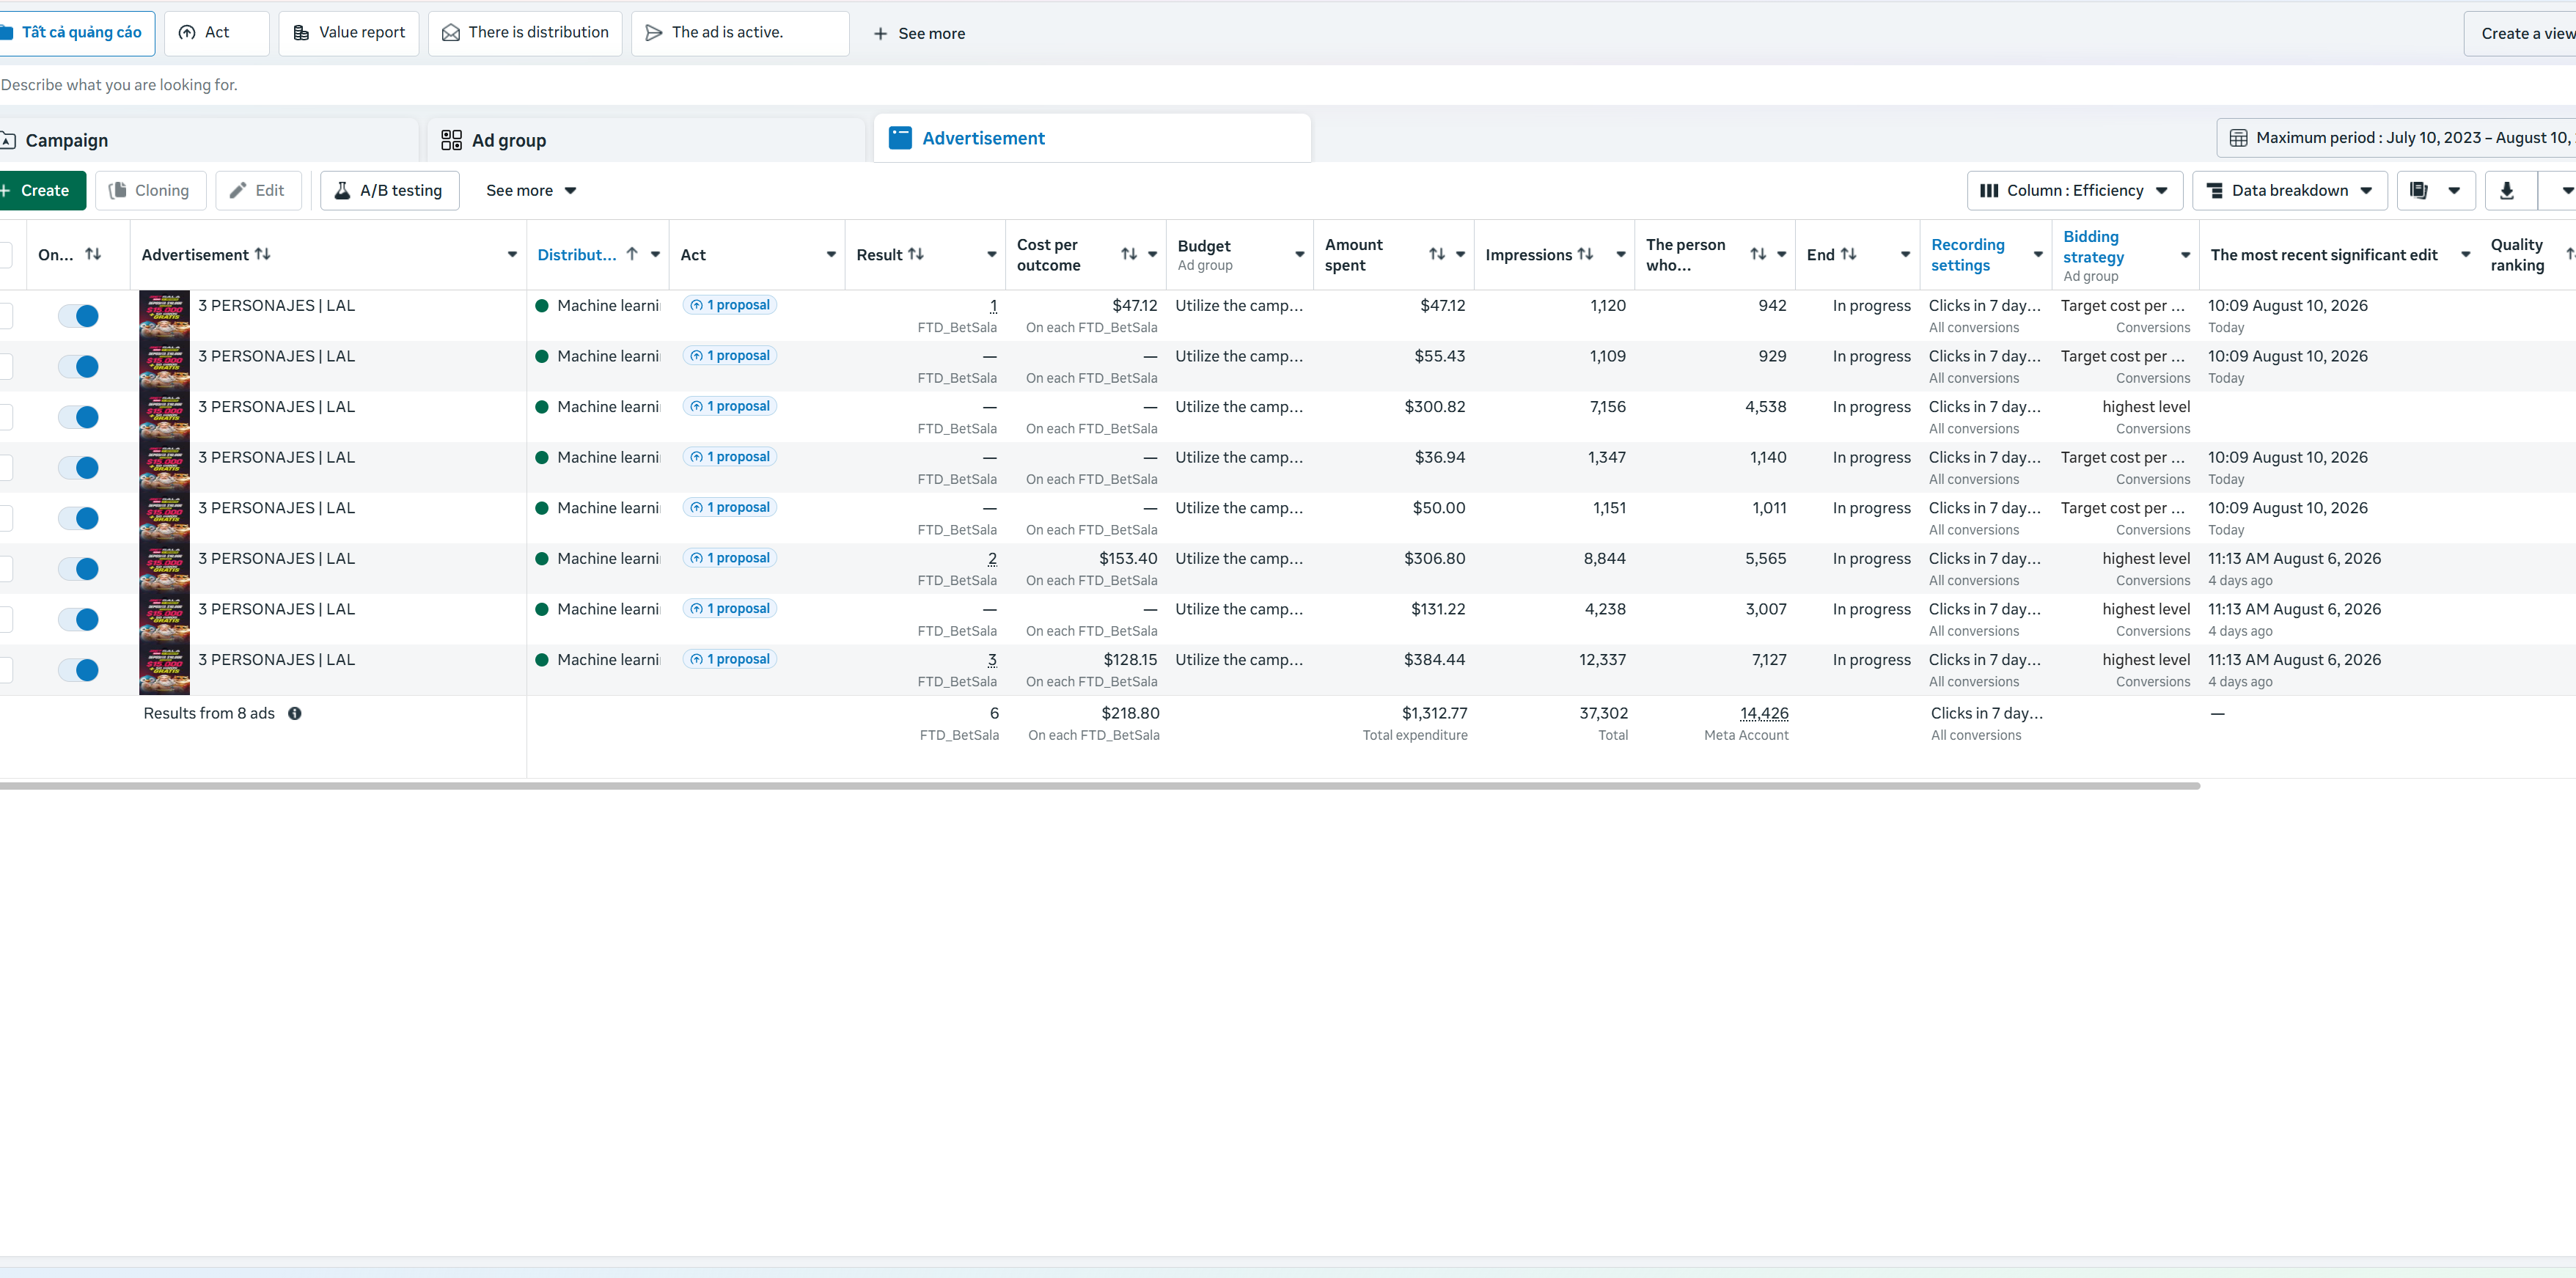Sort The person who... column
2576x1278 pixels.
coord(1758,254)
